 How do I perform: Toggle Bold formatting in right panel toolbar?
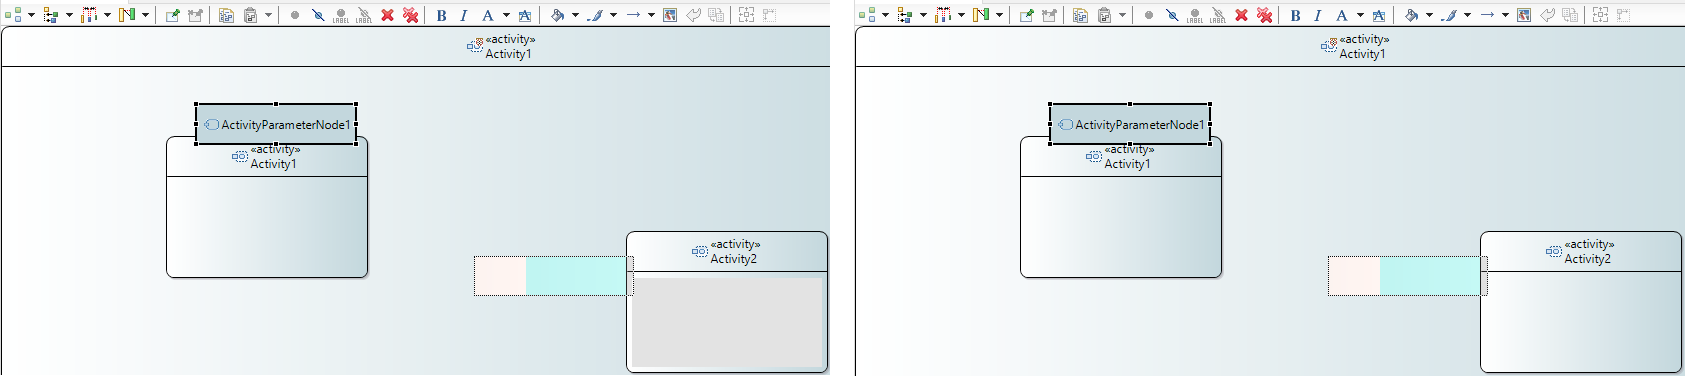(1295, 15)
